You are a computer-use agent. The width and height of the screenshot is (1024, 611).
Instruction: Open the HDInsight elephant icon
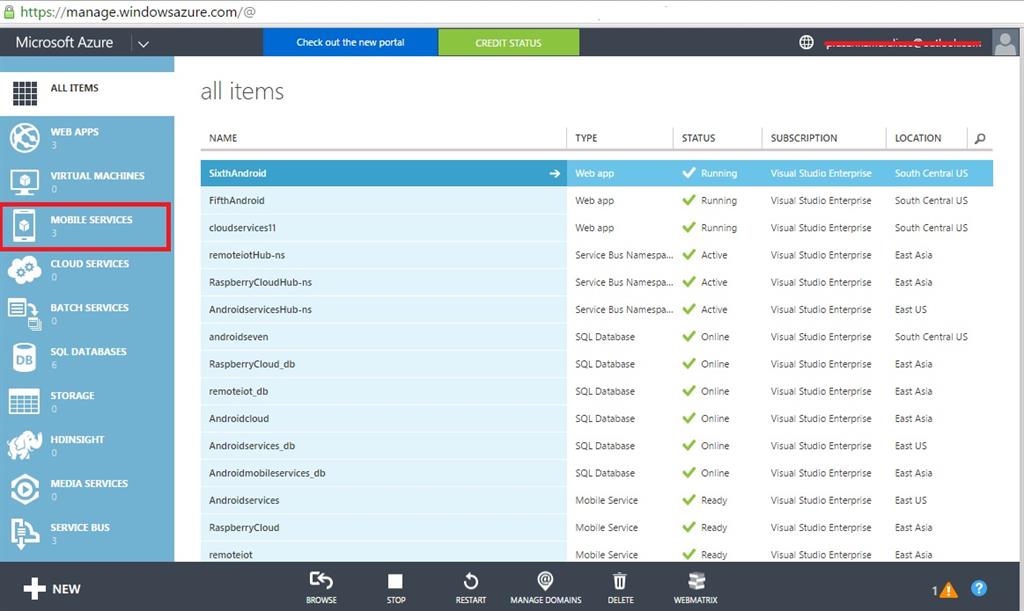(x=25, y=445)
